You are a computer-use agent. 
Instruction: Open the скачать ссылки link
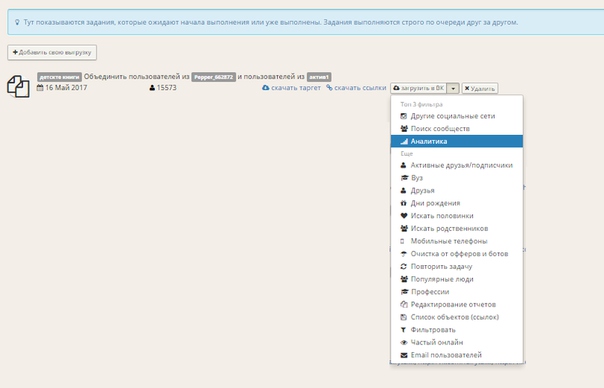356,88
